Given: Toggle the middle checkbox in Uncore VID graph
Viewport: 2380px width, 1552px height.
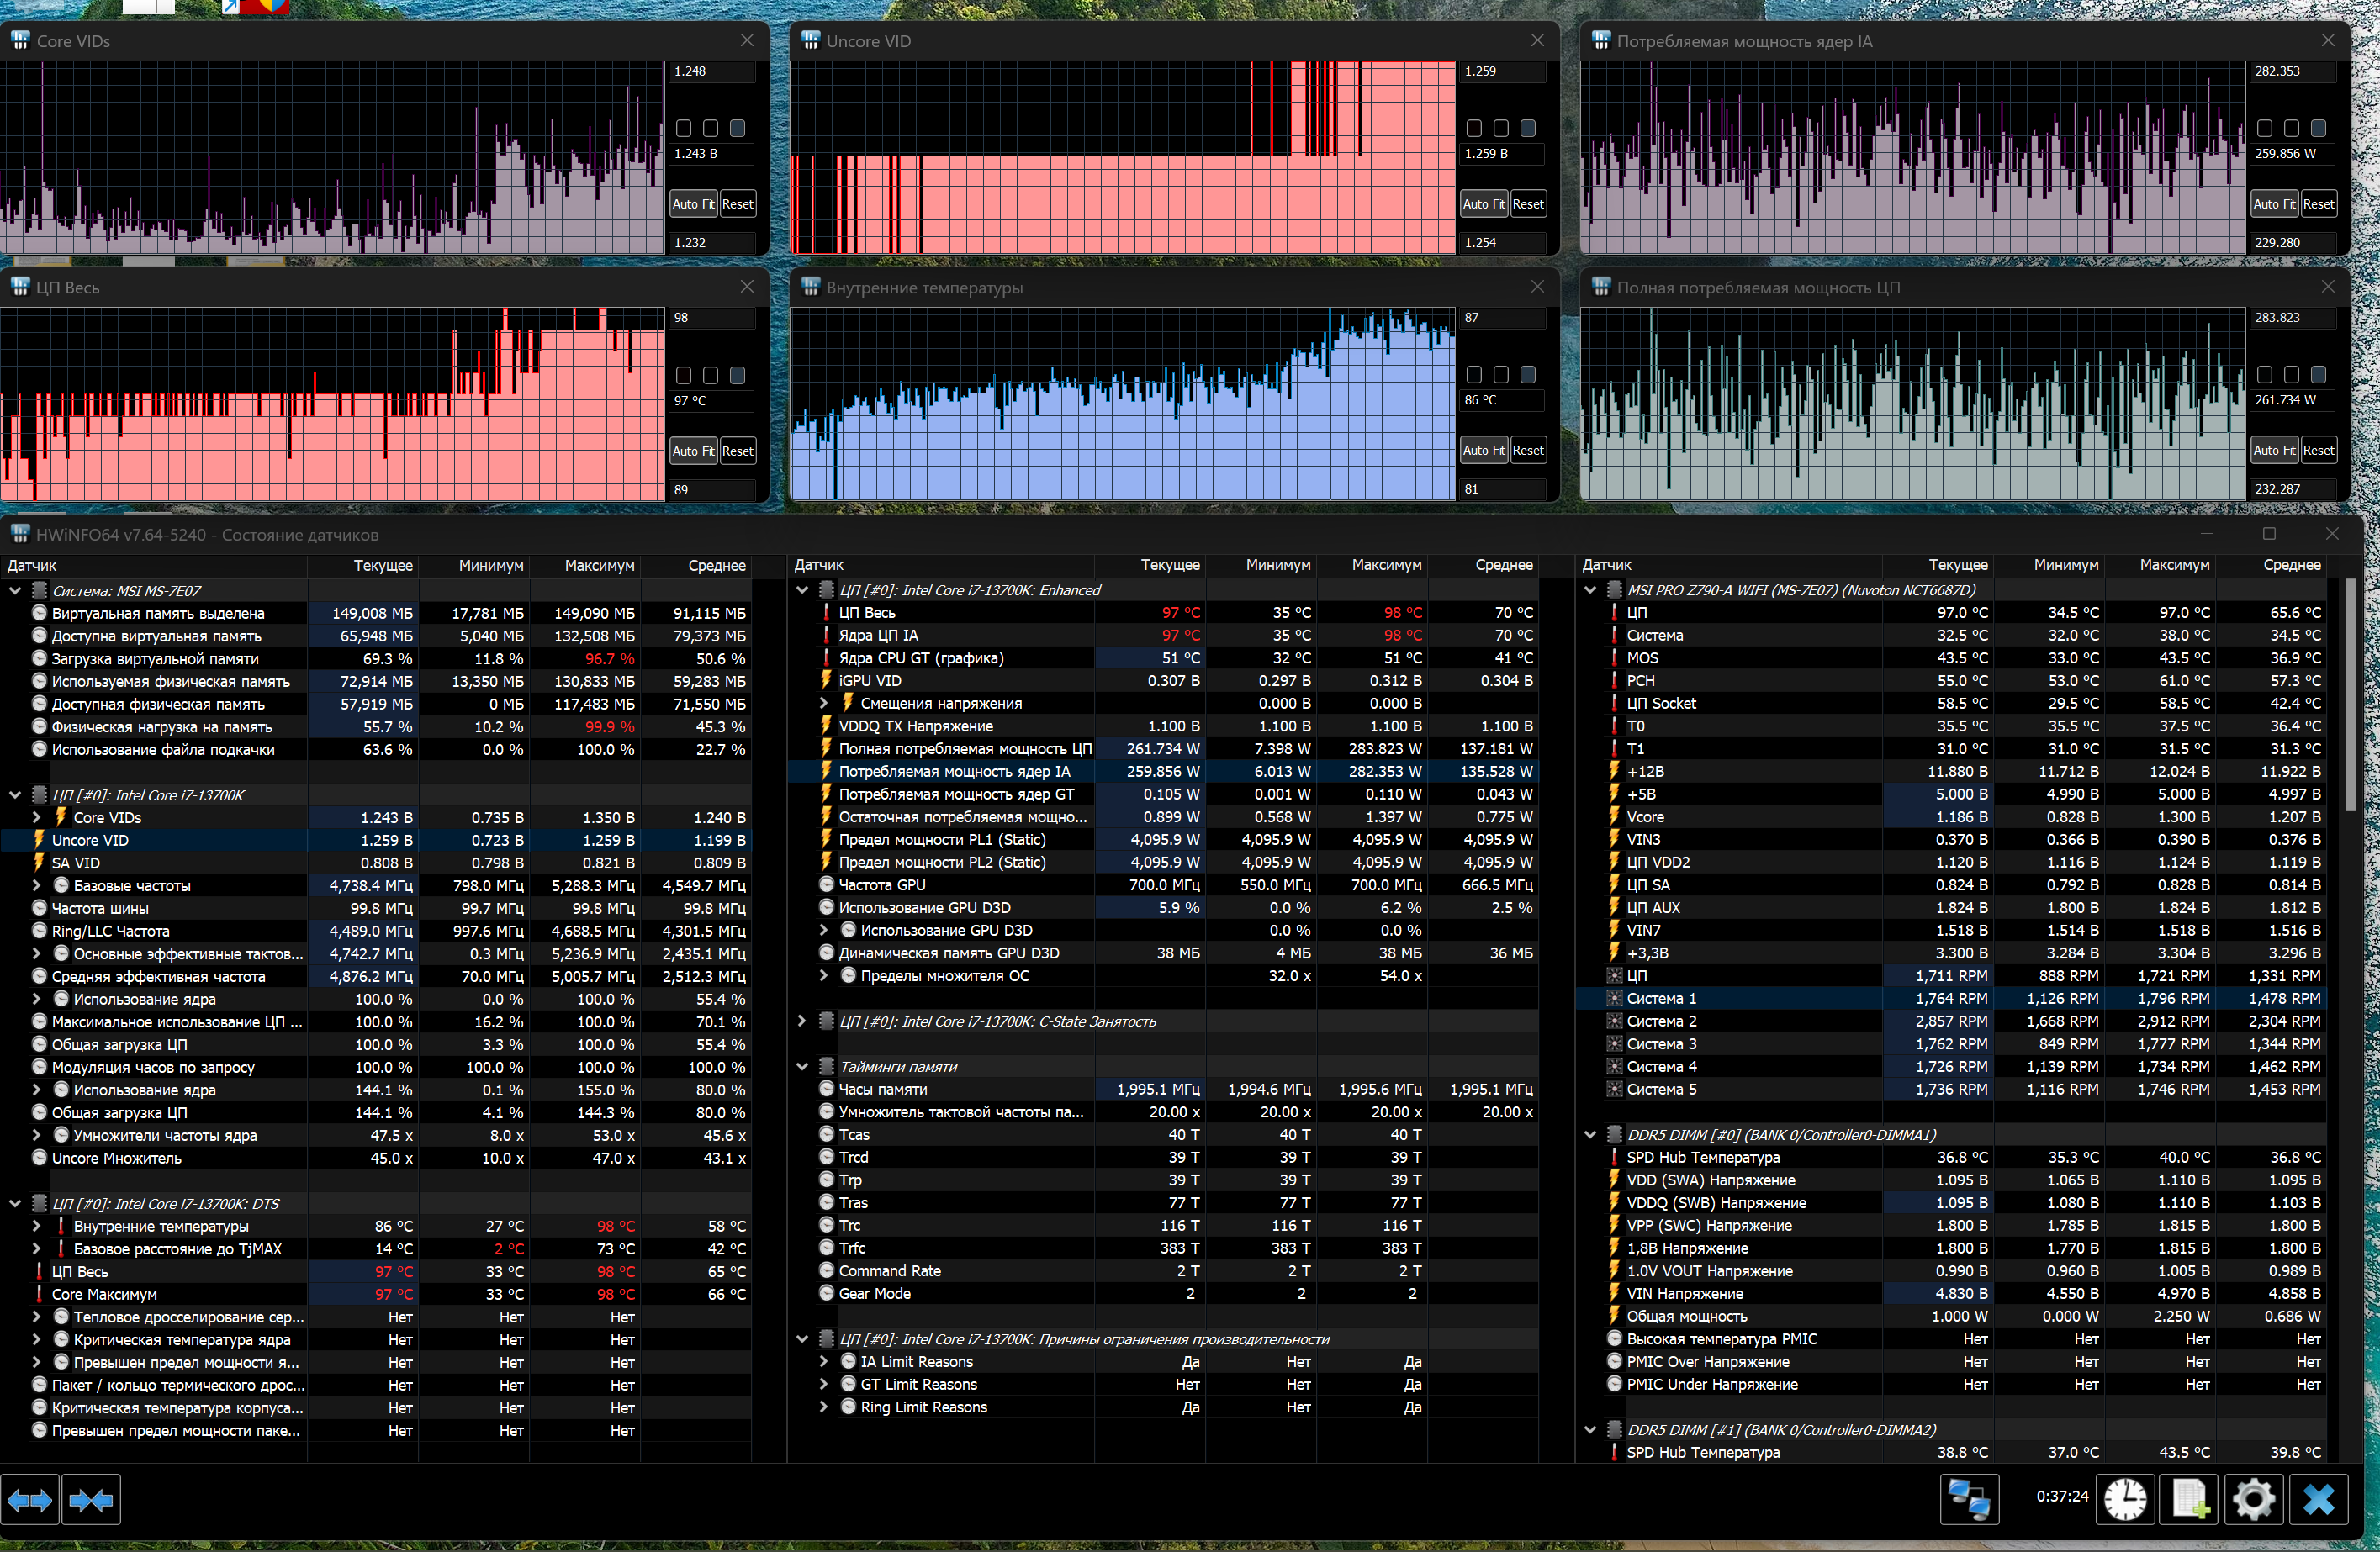Looking at the screenshot, I should pos(1500,128).
